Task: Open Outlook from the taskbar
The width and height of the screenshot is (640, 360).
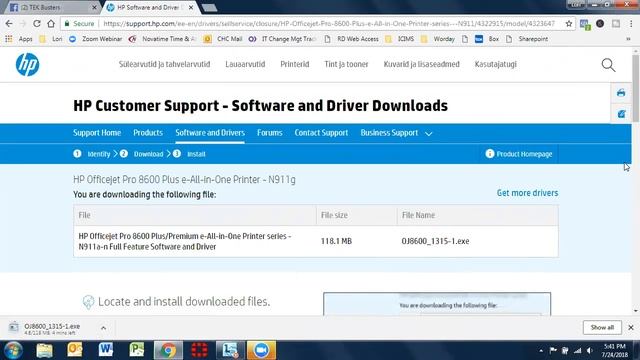Action: 75,350
